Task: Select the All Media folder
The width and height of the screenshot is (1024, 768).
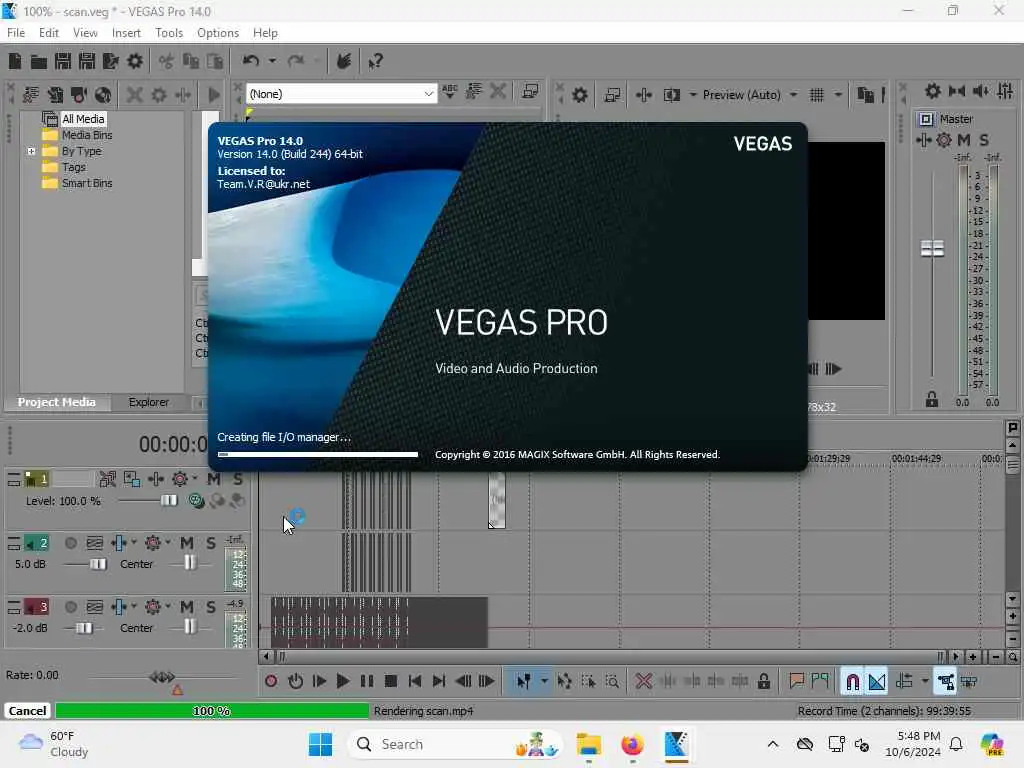Action: click(x=83, y=119)
